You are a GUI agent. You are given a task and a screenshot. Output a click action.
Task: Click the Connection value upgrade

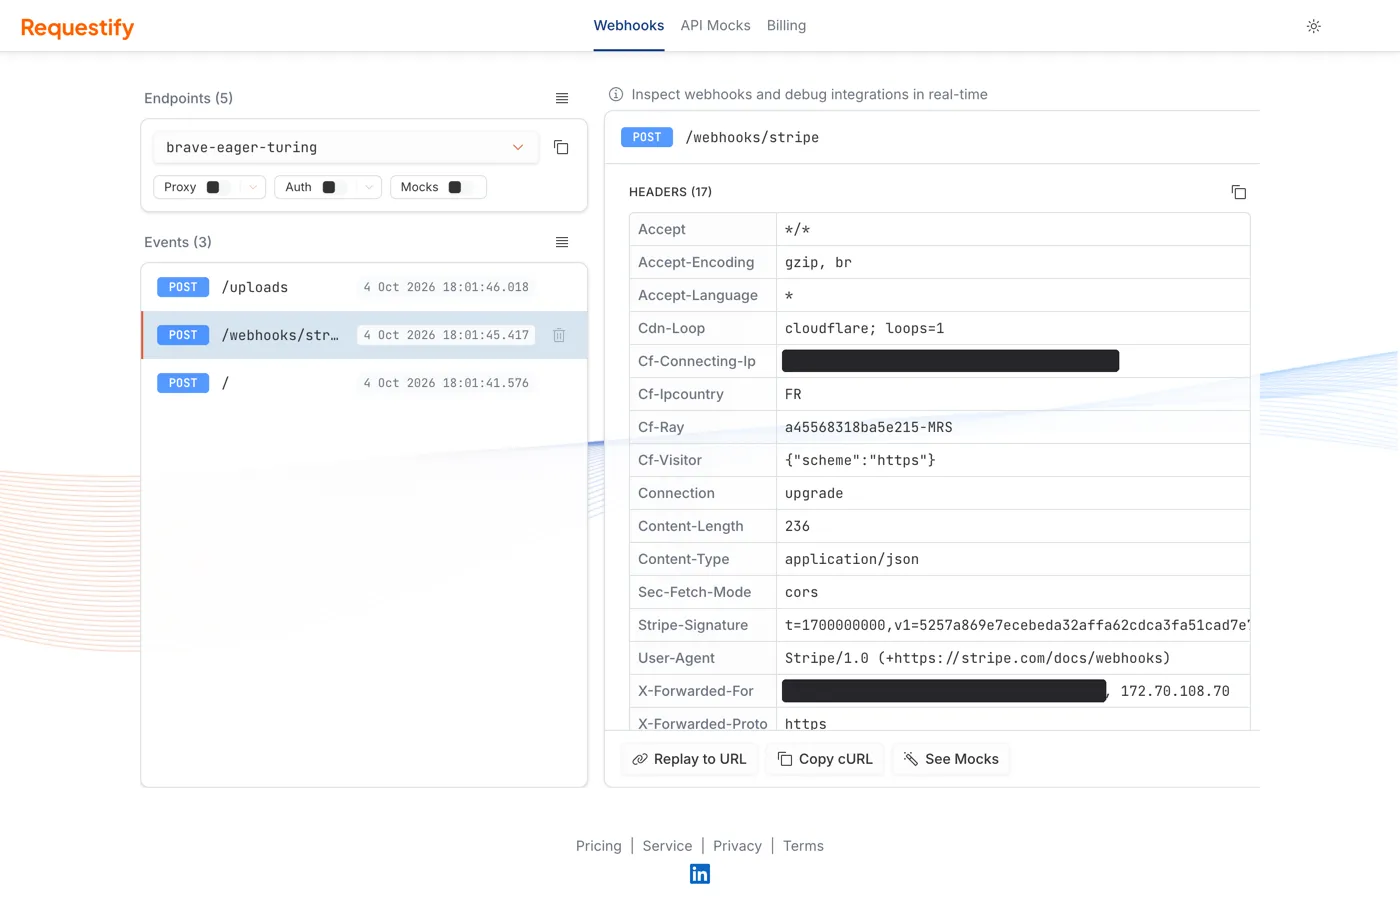[x=814, y=493]
